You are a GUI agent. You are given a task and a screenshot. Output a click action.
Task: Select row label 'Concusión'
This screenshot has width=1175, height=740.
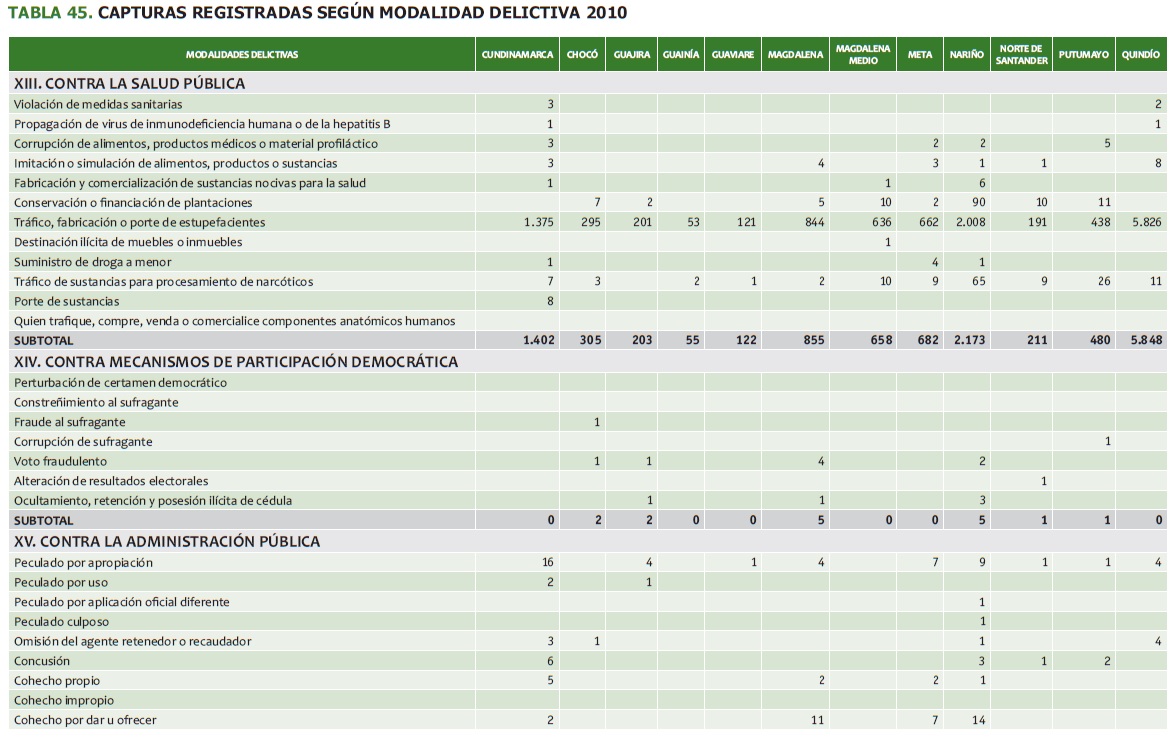42,661
